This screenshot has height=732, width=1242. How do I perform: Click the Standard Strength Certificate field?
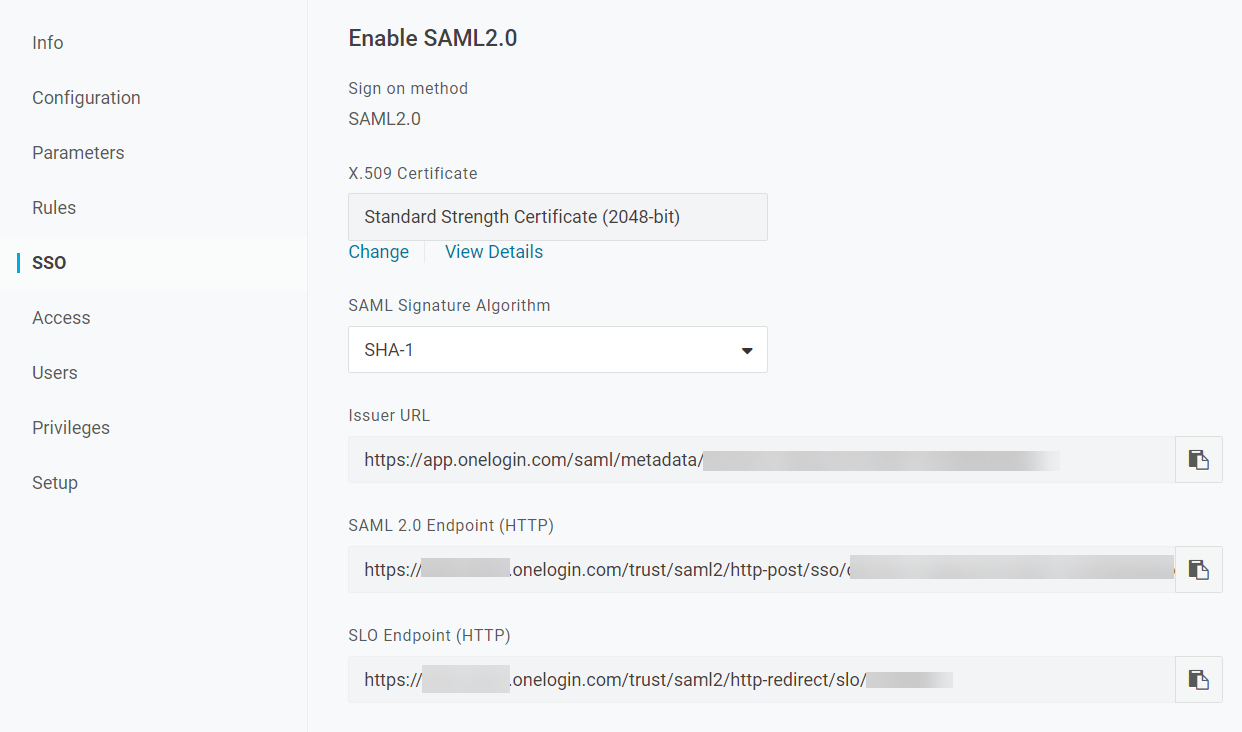[x=557, y=216]
